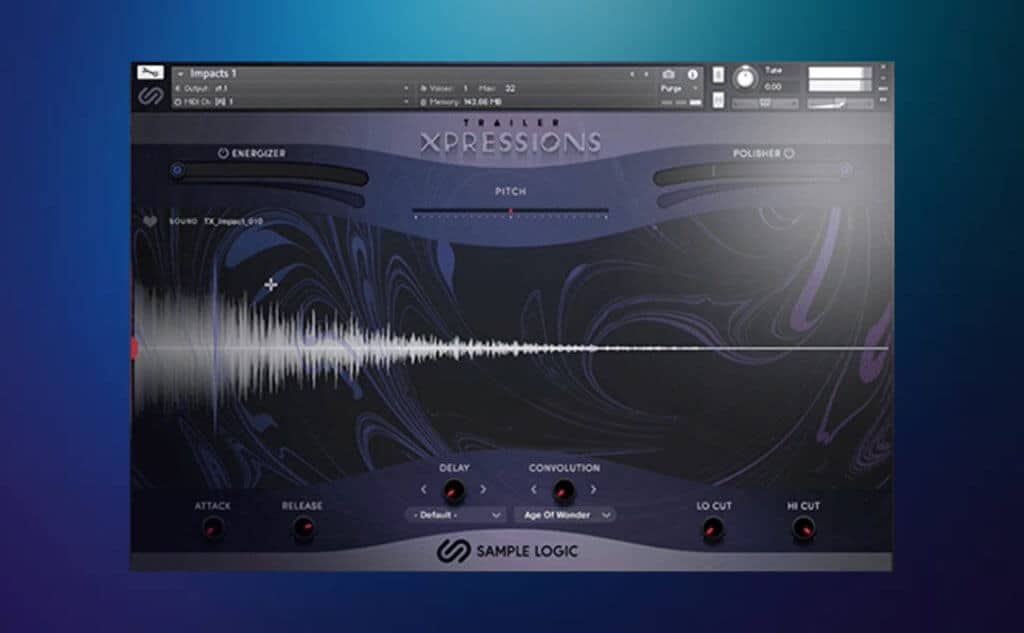
Task: Click the Impacts 1 instrument name
Action: (213, 74)
